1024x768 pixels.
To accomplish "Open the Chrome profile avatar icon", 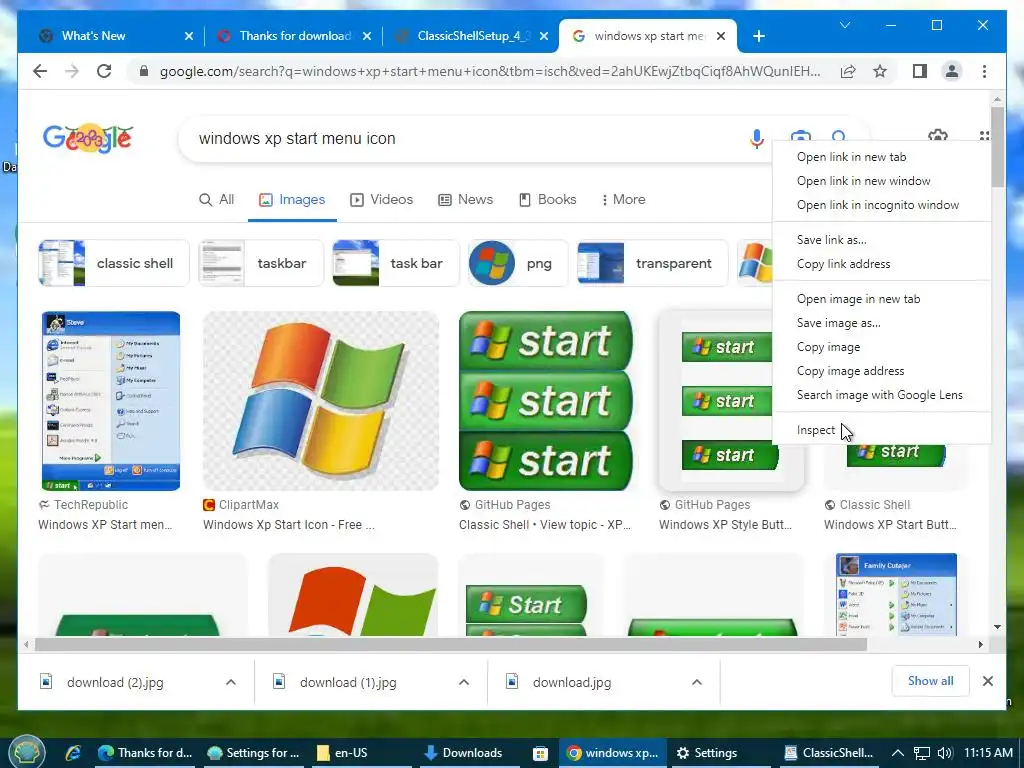I will point(952,71).
